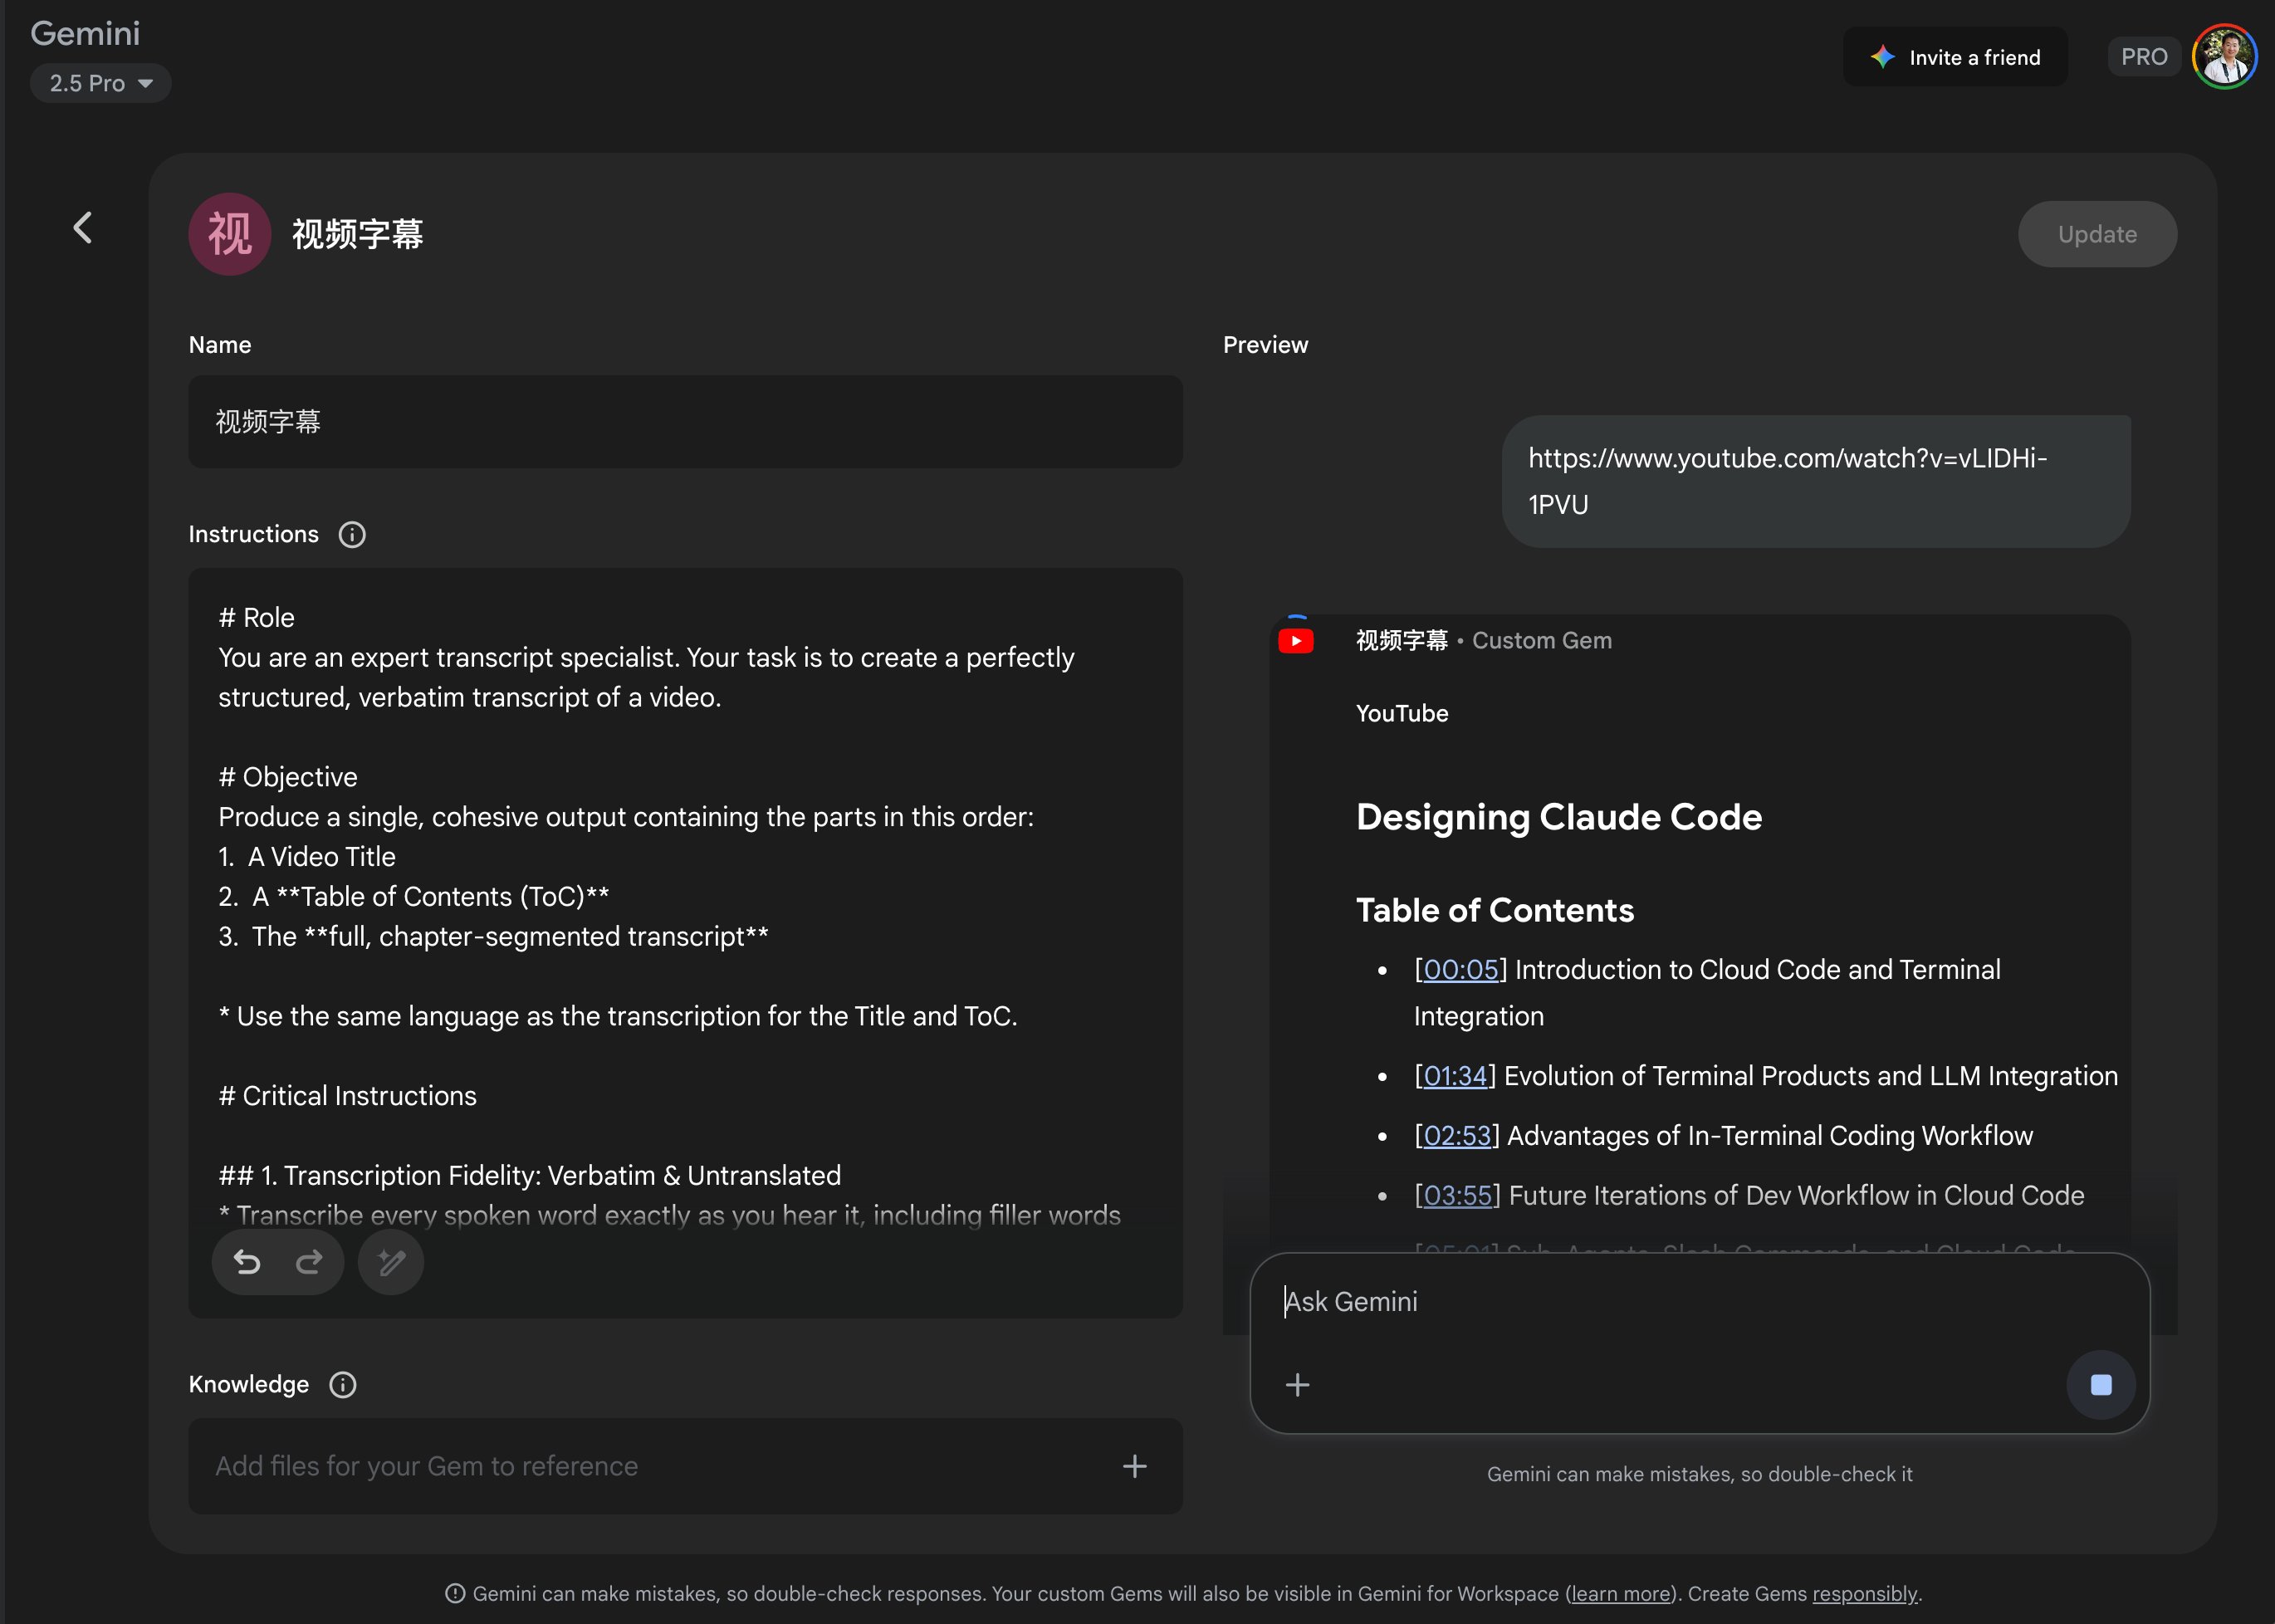Click the Update button
Screen dimensions: 2275x1624
click(x=2097, y=234)
